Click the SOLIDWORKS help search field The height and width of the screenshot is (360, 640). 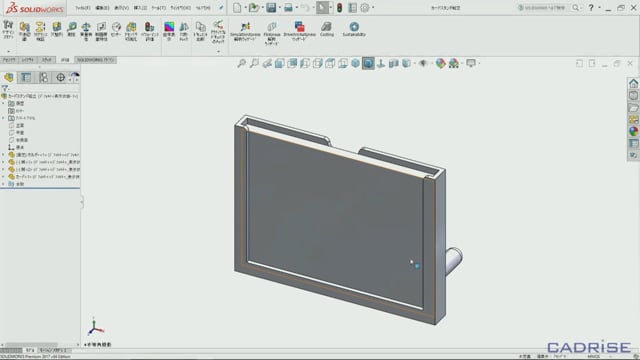pos(543,8)
